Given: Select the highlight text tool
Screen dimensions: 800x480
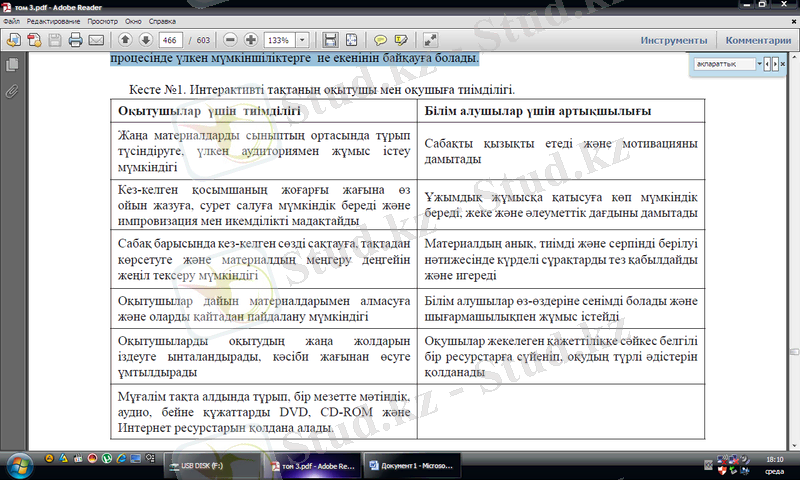Looking at the screenshot, I should pyautogui.click(x=402, y=40).
